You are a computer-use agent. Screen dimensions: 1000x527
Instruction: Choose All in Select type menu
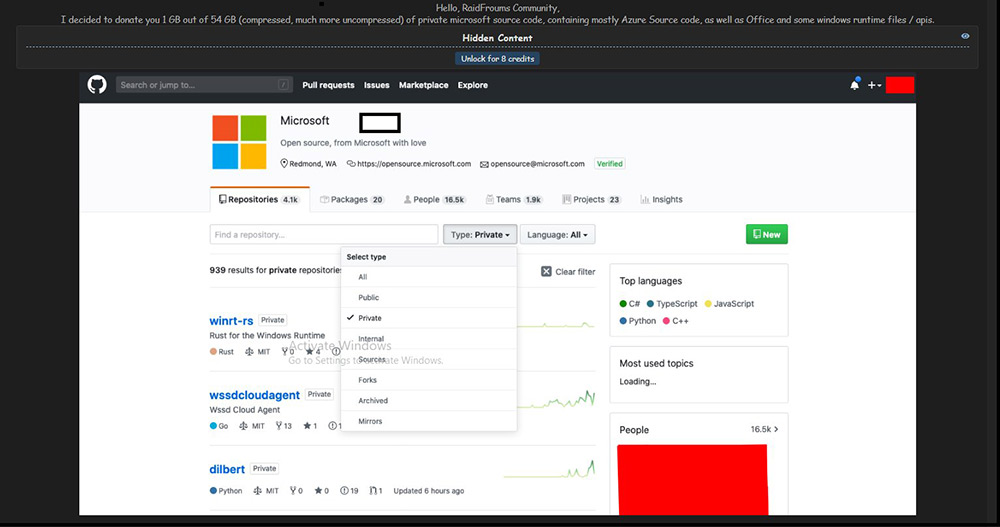point(429,277)
